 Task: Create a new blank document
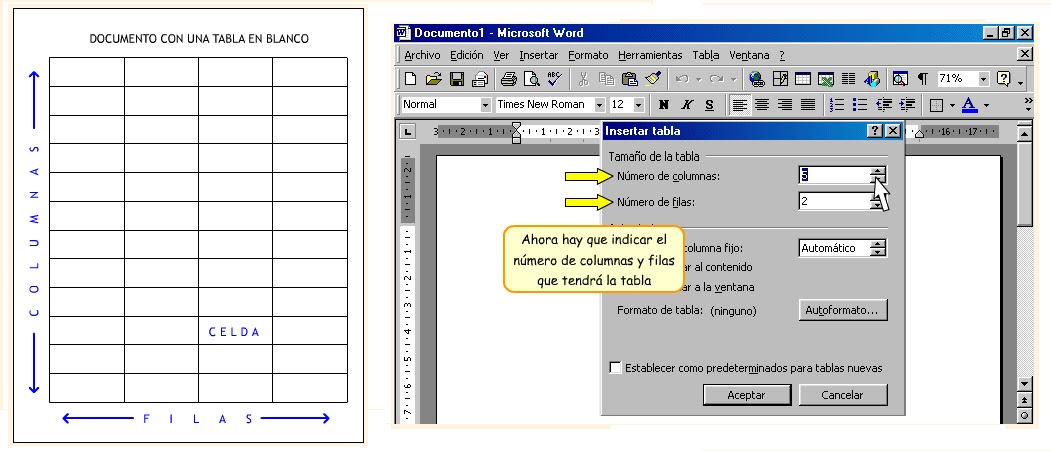point(410,79)
